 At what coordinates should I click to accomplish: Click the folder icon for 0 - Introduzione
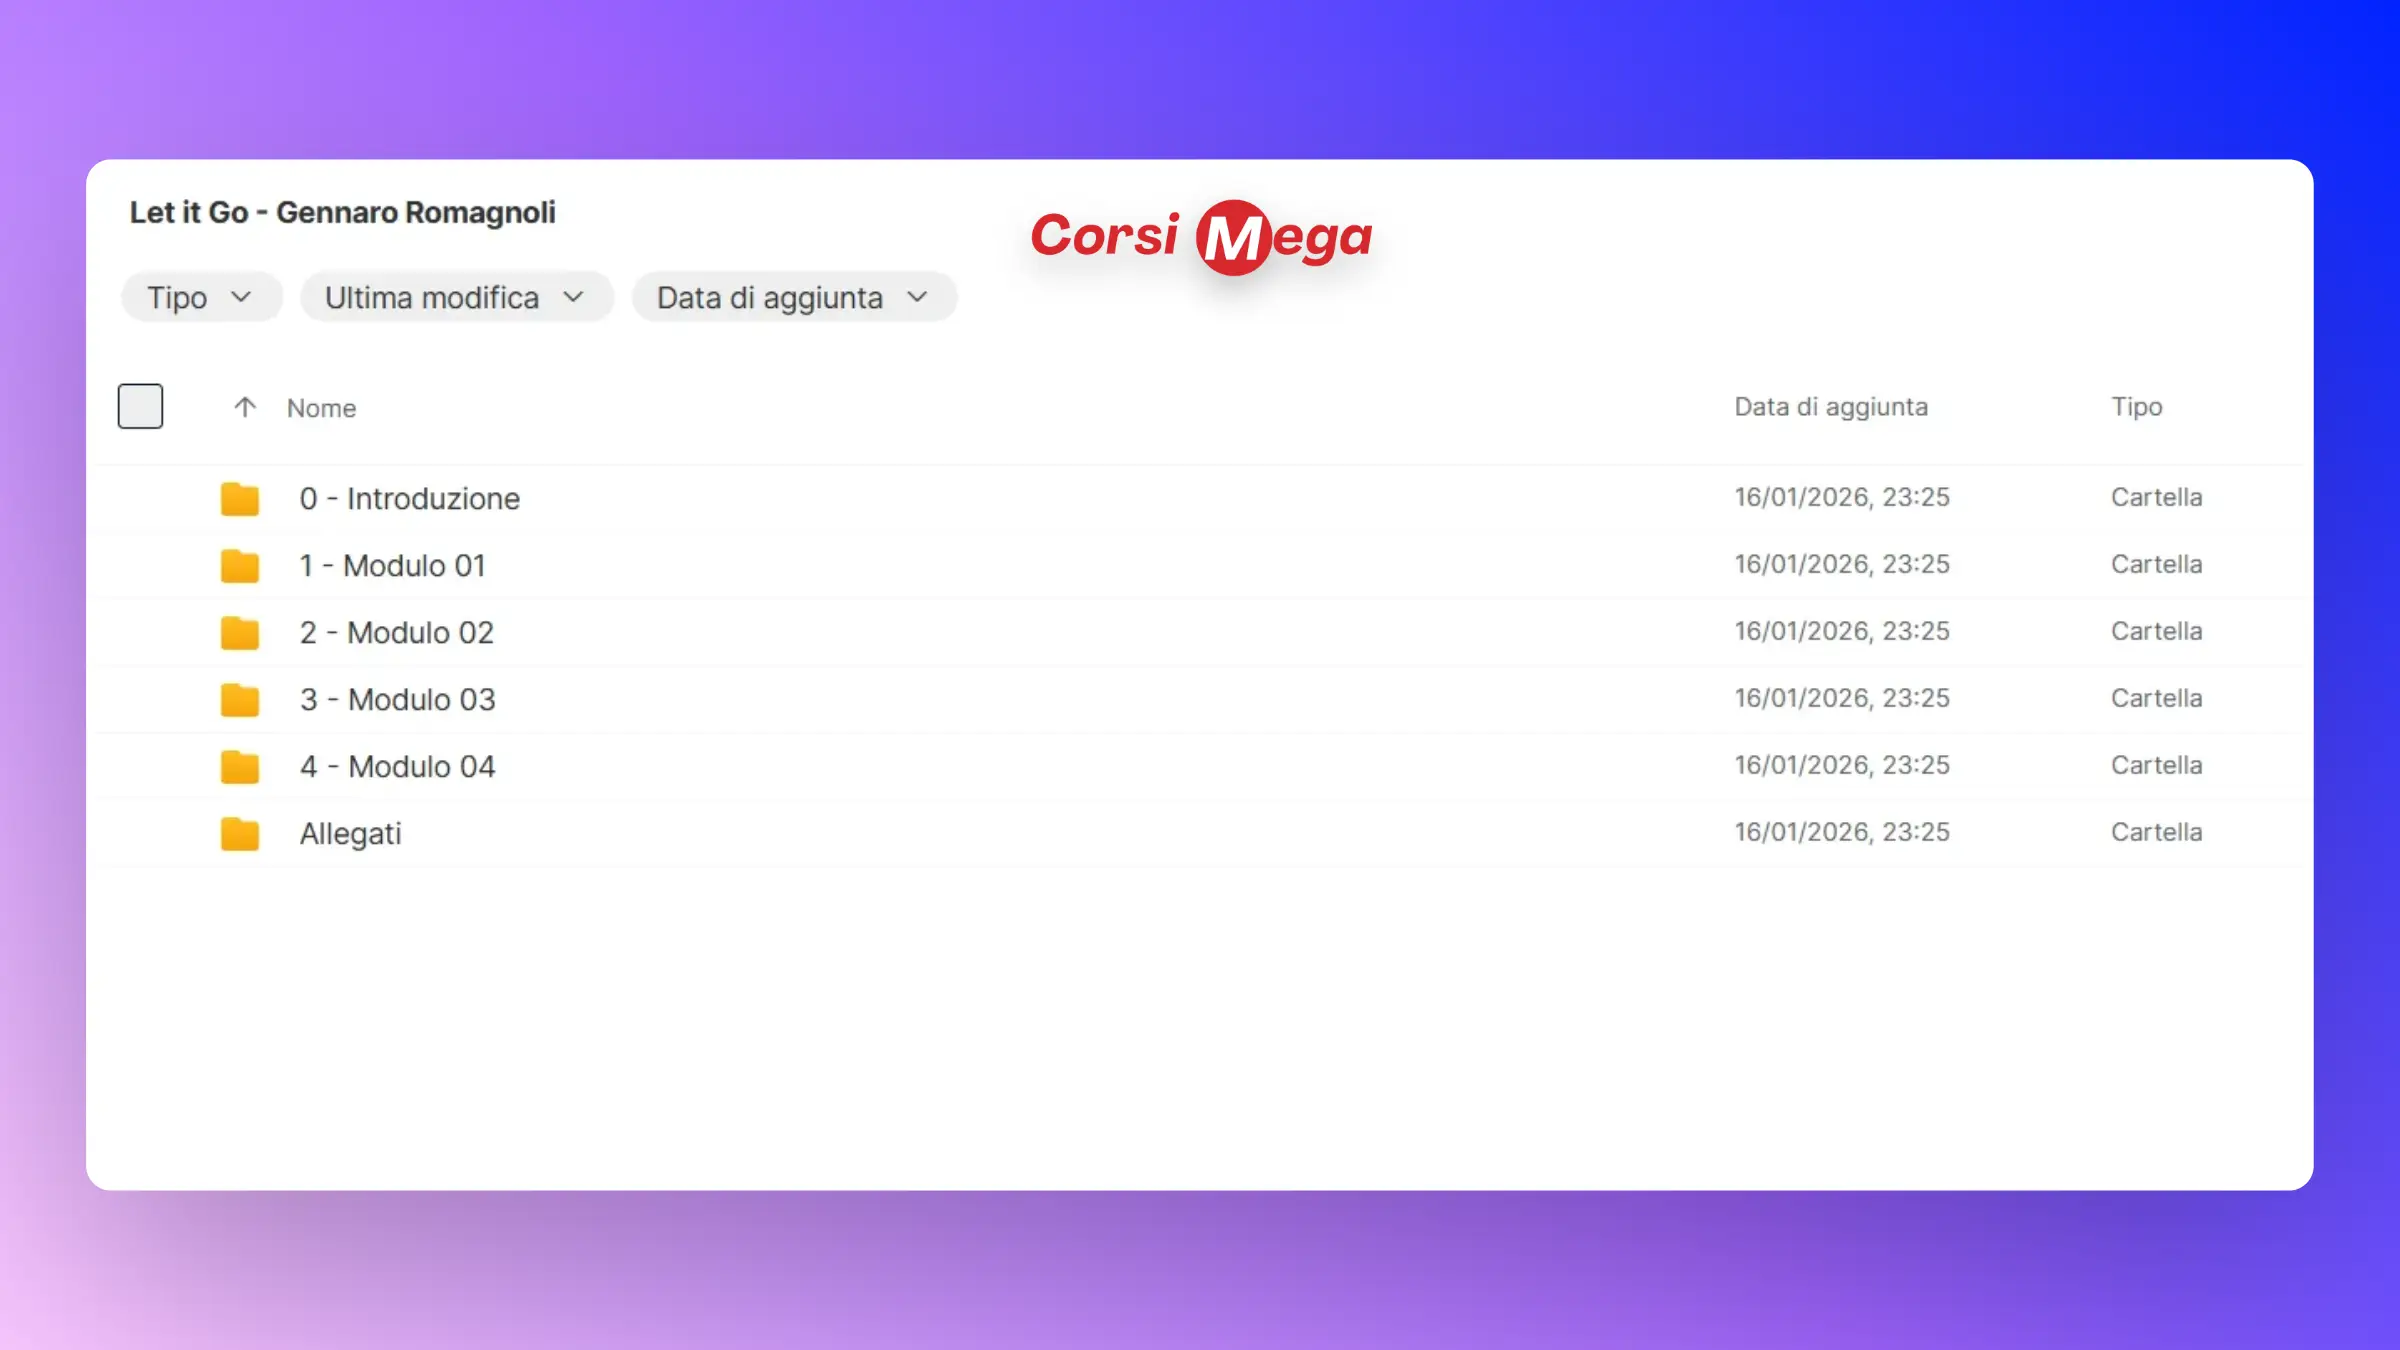(240, 498)
